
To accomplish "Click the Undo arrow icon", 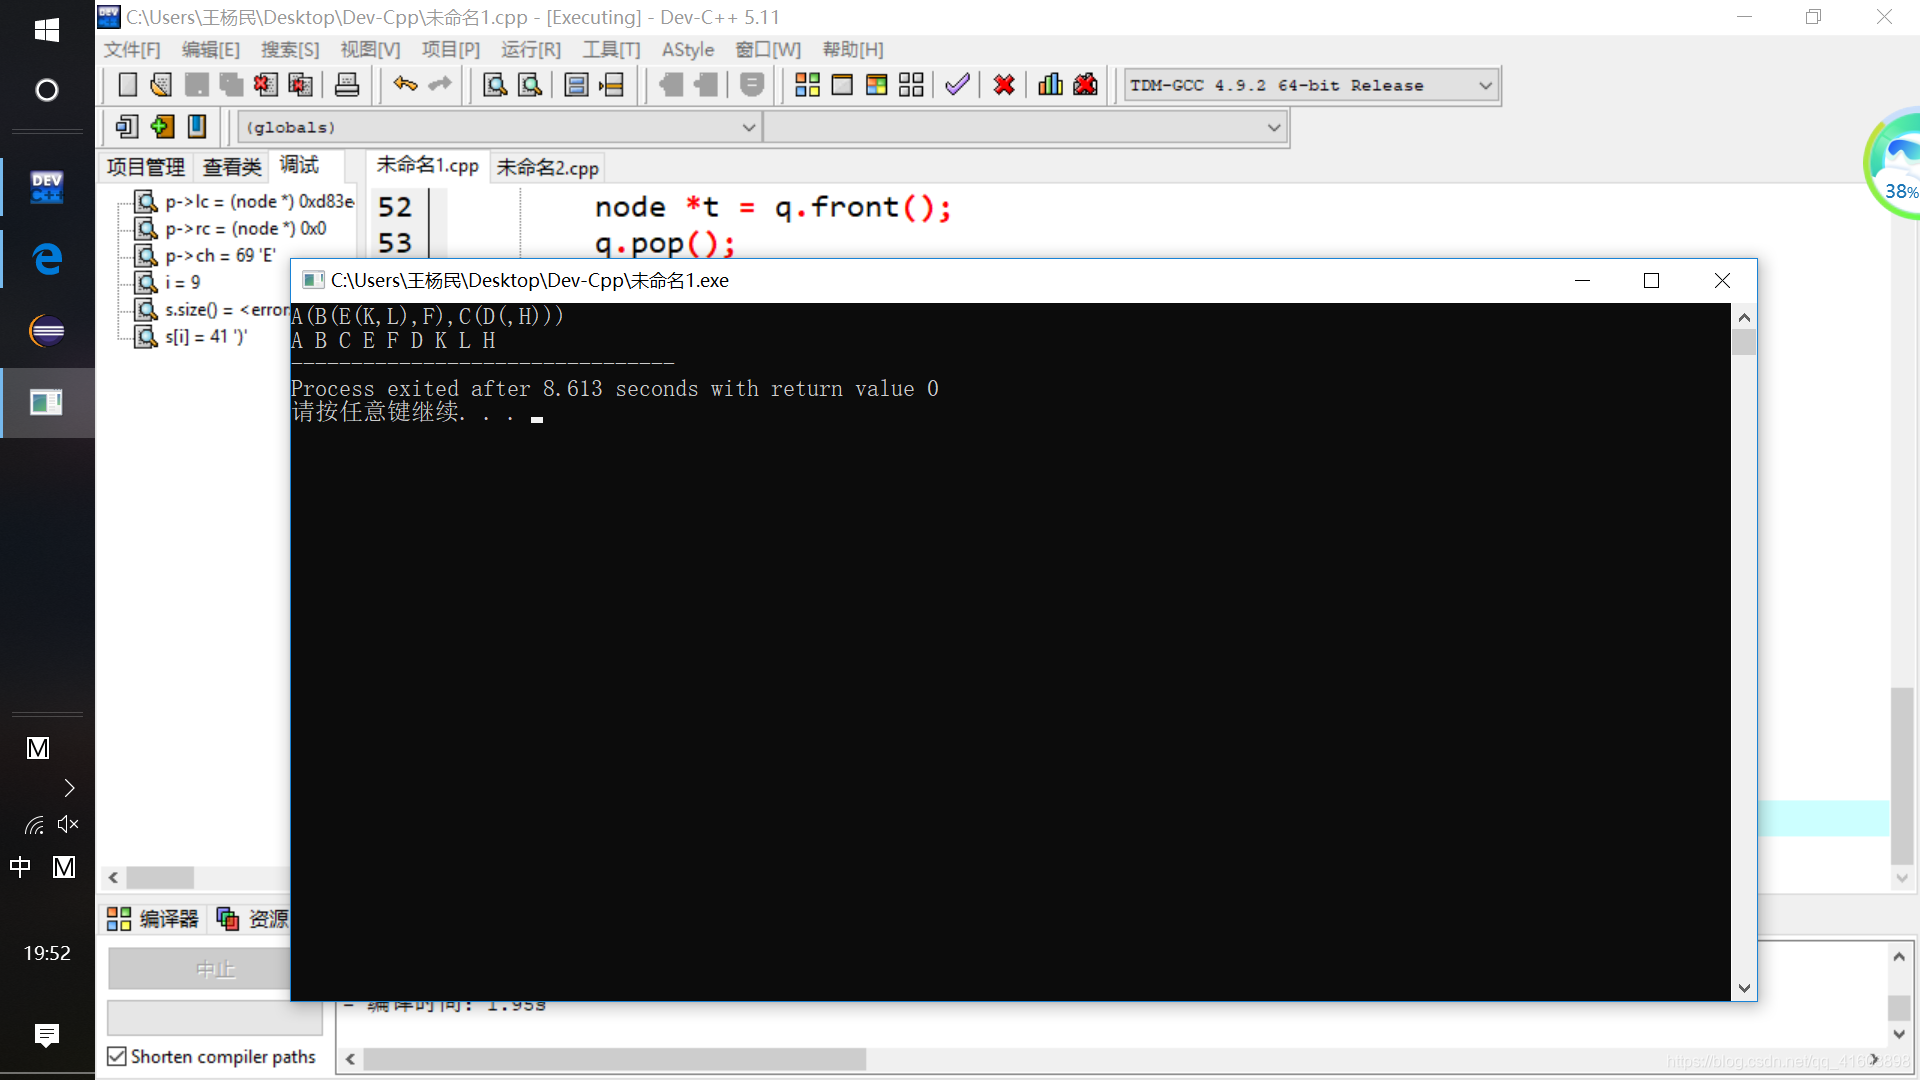I will [x=405, y=85].
